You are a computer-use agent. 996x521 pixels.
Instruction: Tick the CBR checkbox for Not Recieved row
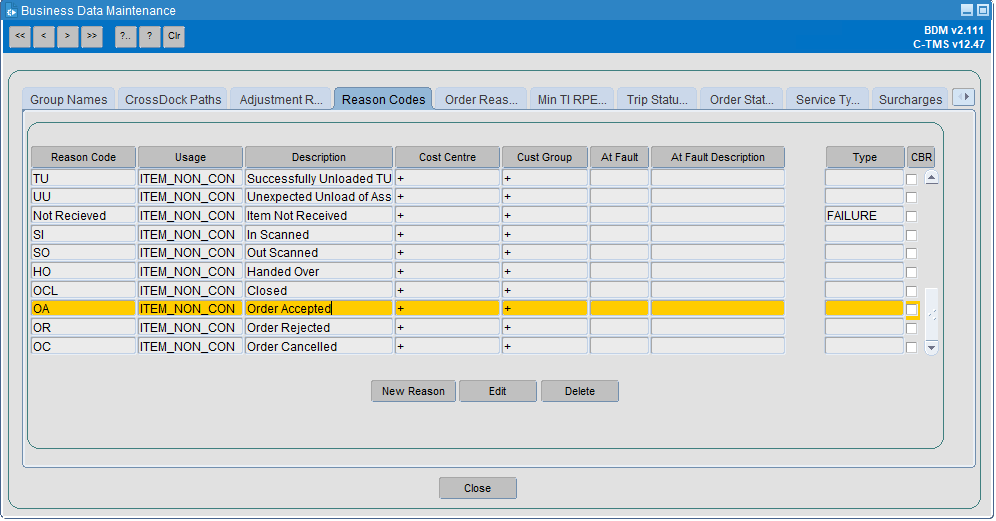pyautogui.click(x=912, y=216)
